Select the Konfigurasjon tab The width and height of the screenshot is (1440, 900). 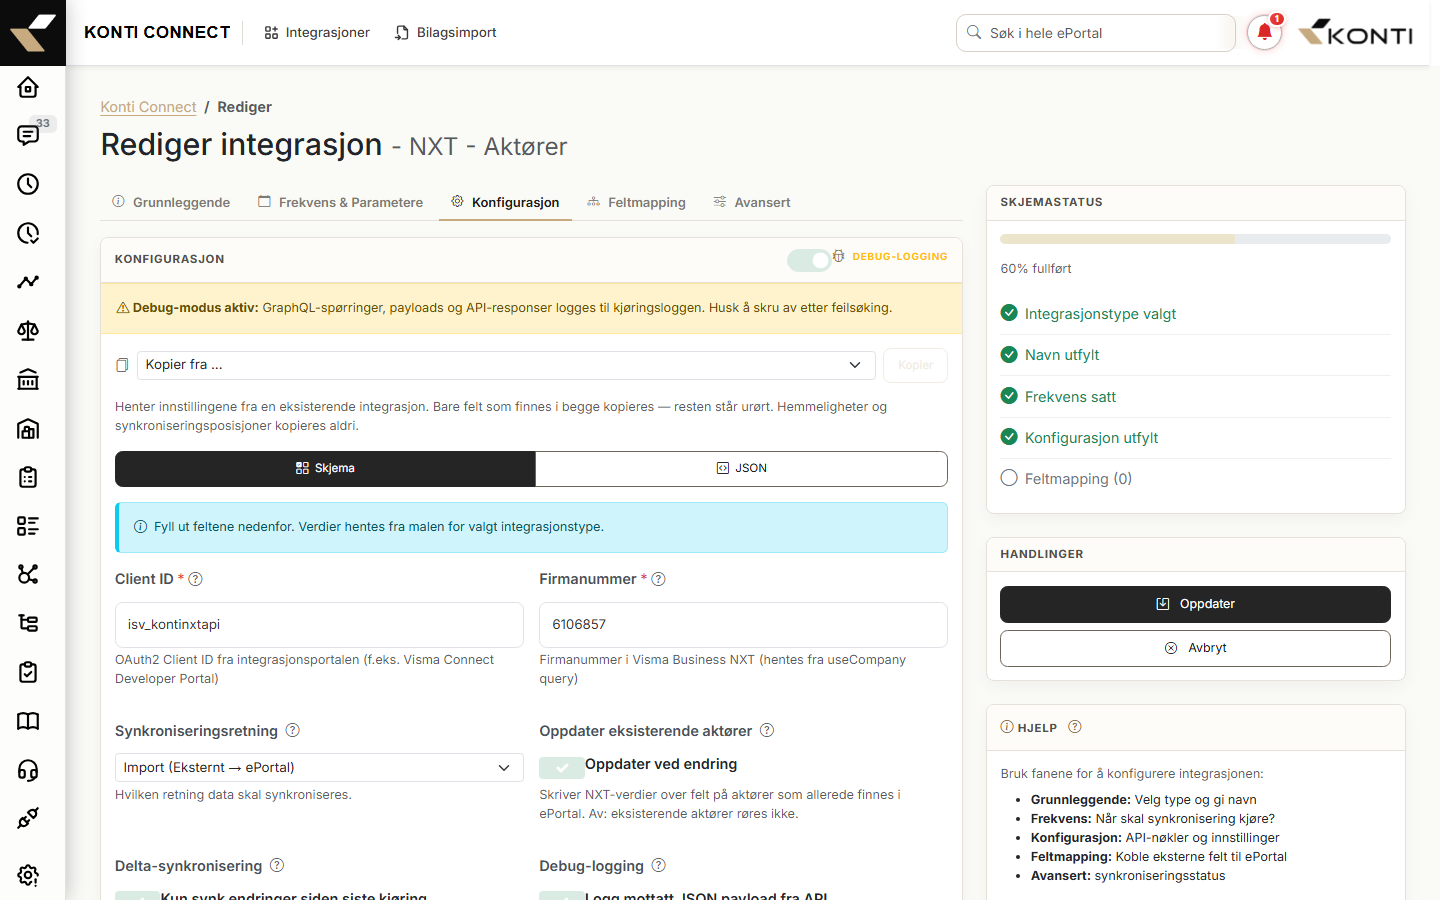[x=505, y=202]
